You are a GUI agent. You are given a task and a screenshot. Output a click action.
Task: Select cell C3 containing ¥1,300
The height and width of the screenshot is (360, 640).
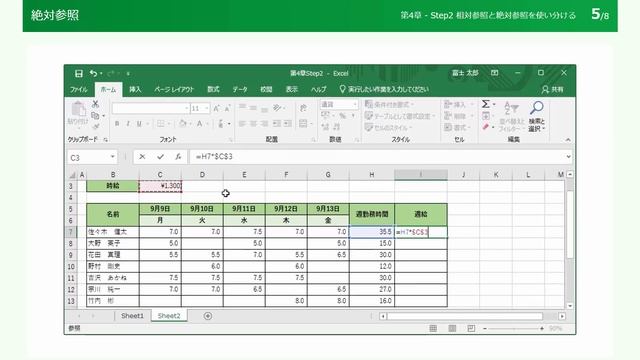click(x=160, y=186)
